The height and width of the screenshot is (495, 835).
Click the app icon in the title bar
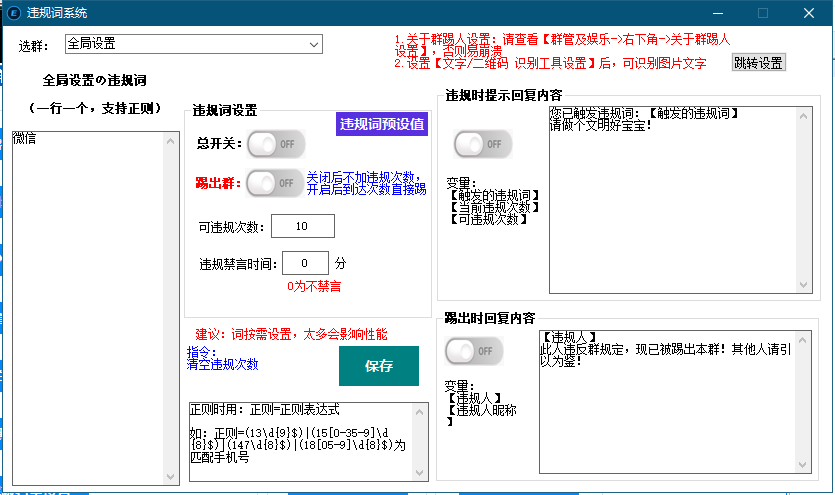(14, 13)
